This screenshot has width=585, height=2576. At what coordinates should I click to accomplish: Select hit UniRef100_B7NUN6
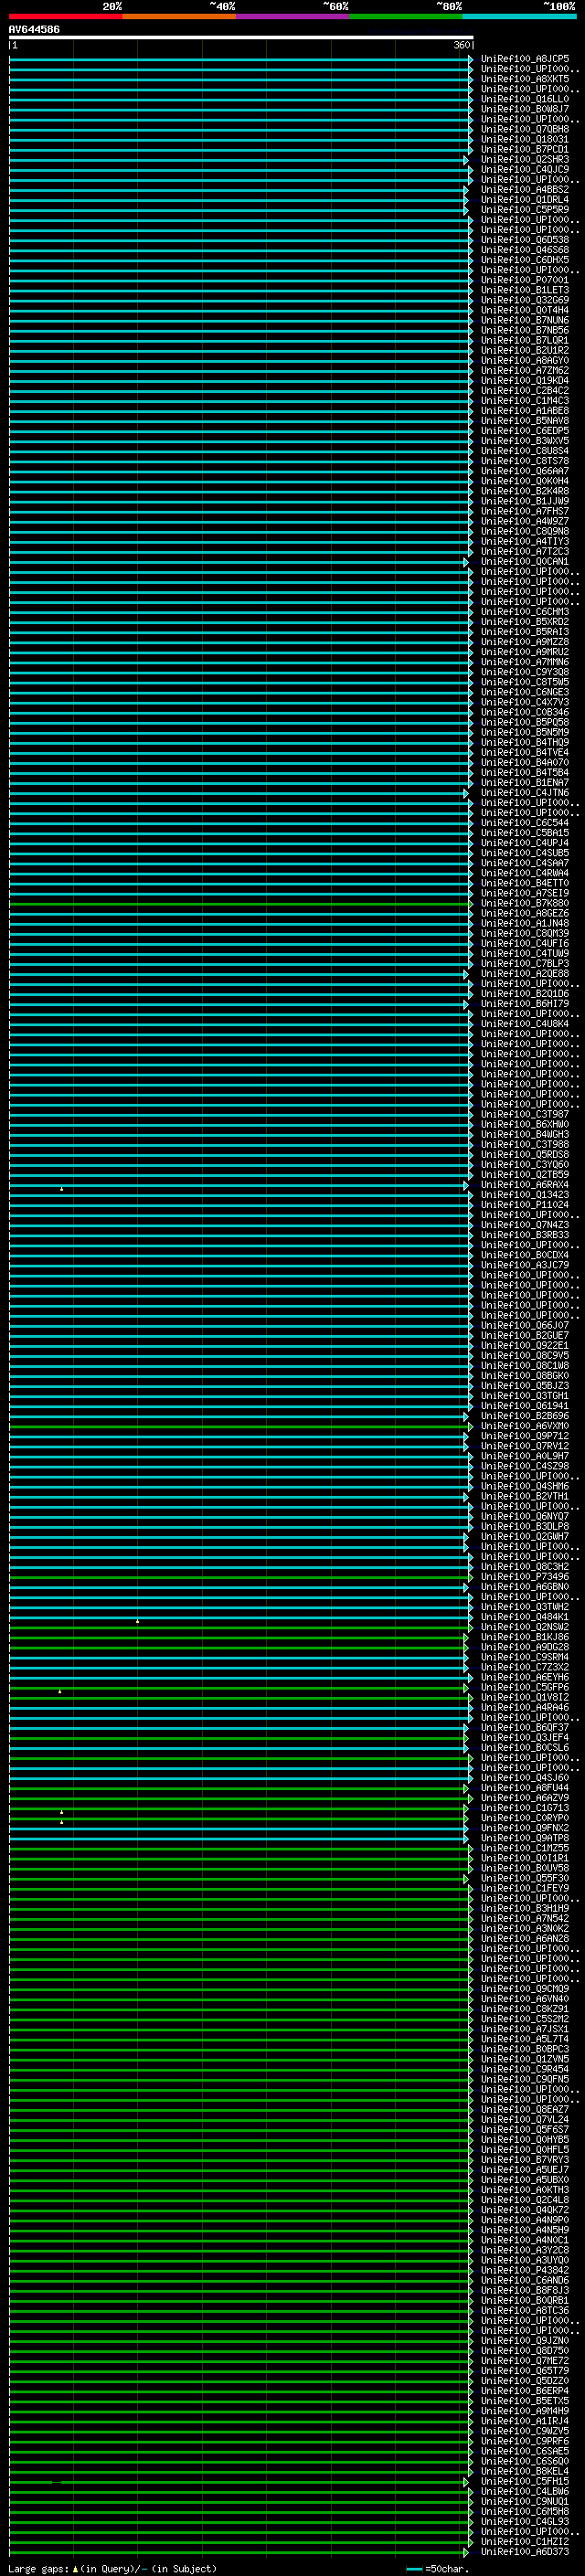(525, 320)
